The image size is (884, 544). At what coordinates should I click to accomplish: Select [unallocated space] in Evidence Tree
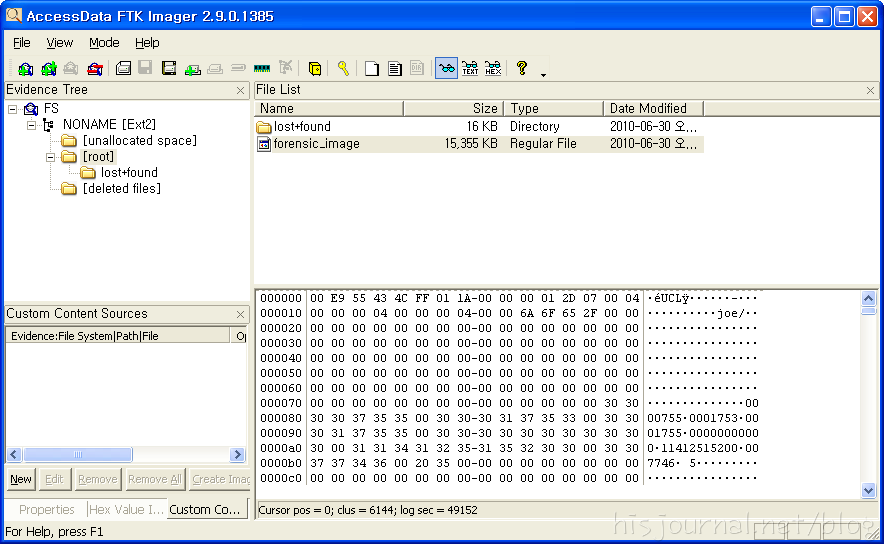tap(140, 140)
